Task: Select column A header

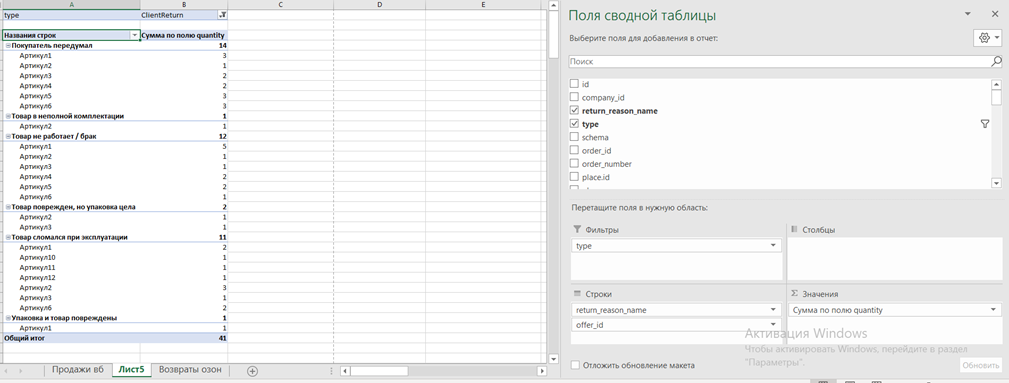Action: coord(71,5)
